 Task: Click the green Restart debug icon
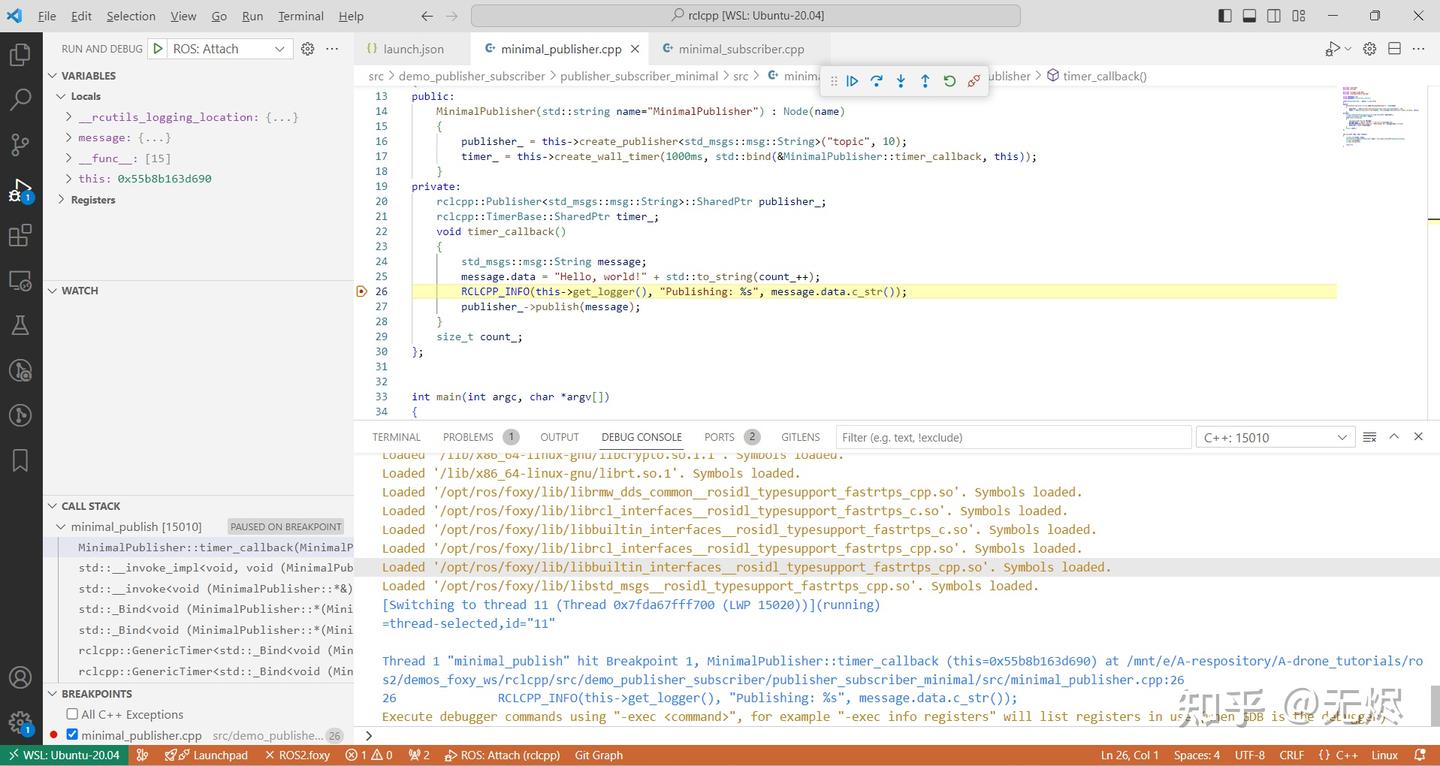tap(948, 80)
